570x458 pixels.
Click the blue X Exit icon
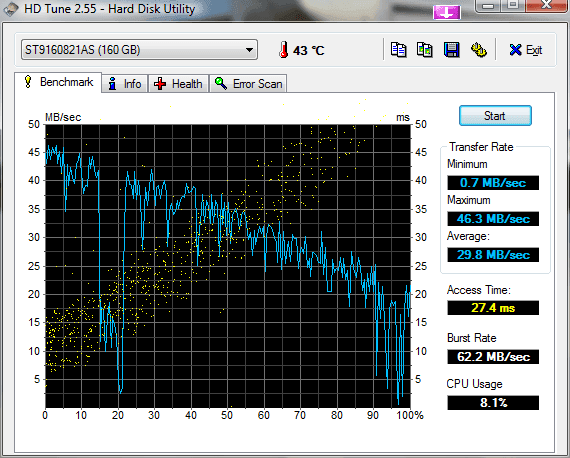tap(515, 50)
